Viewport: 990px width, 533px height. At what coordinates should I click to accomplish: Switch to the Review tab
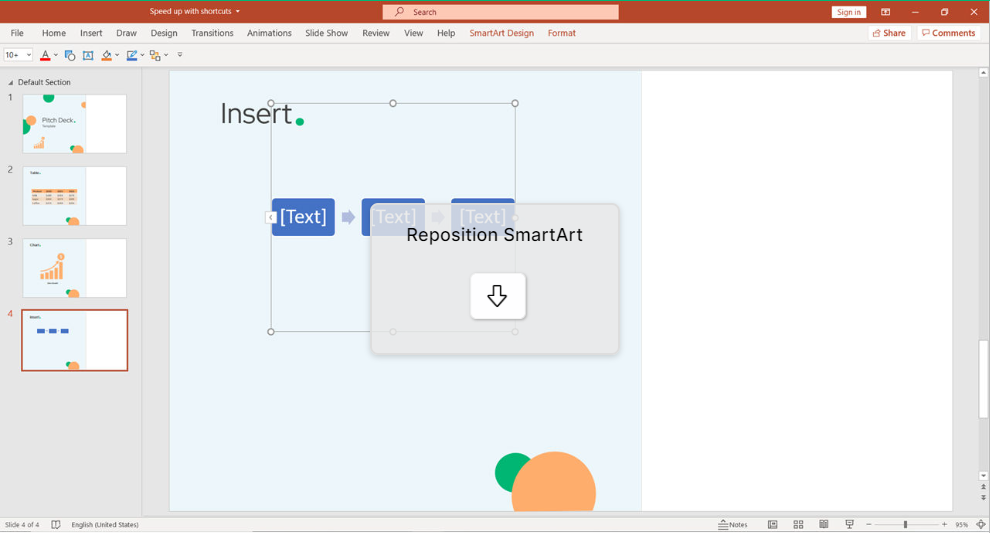pos(376,33)
